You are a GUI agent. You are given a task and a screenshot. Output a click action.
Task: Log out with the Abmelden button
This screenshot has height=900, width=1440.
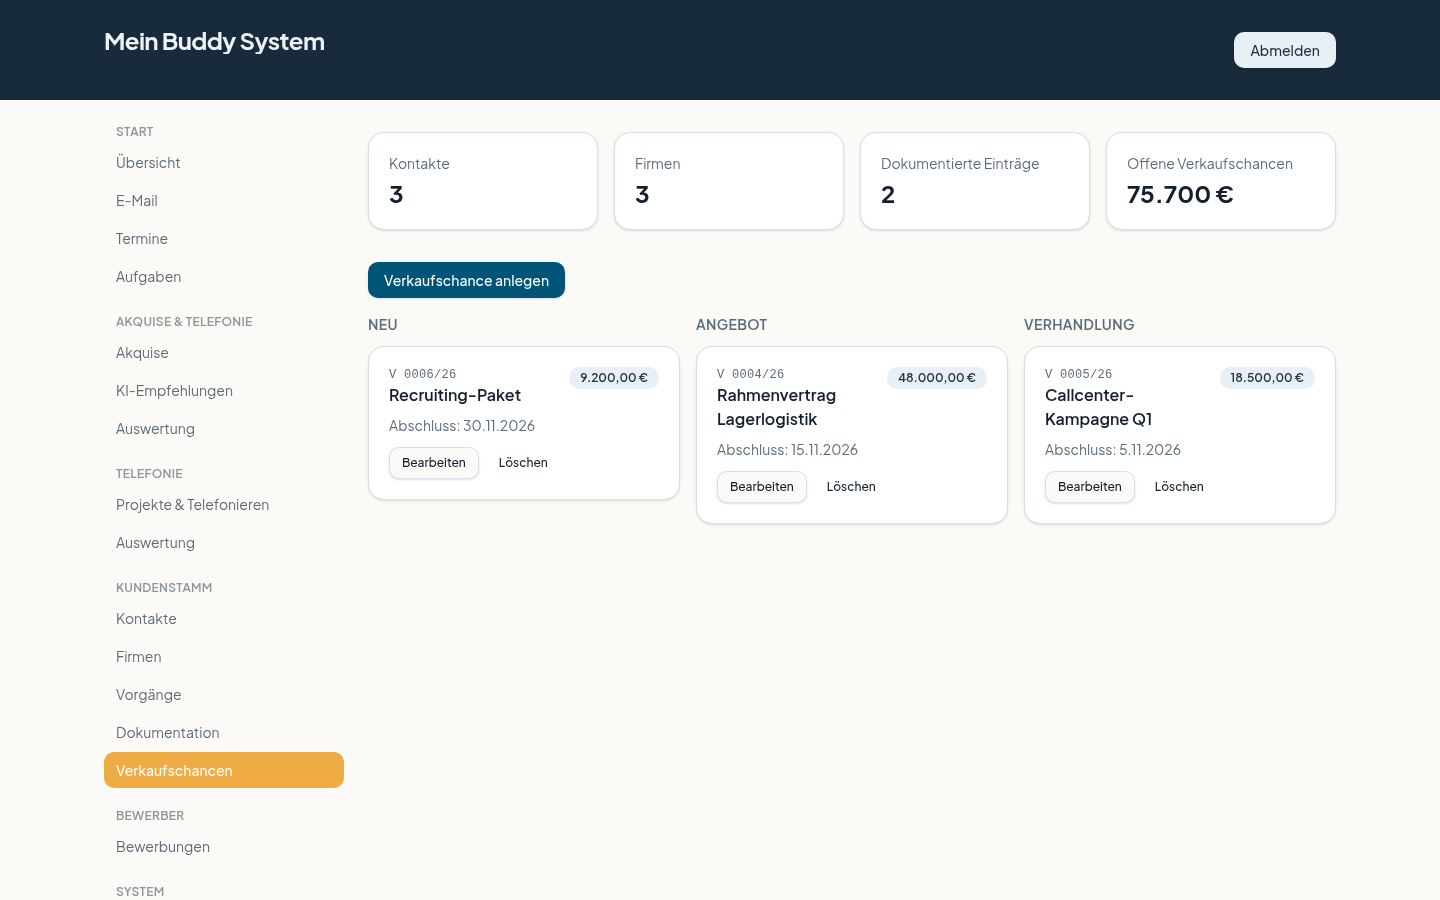(x=1285, y=50)
